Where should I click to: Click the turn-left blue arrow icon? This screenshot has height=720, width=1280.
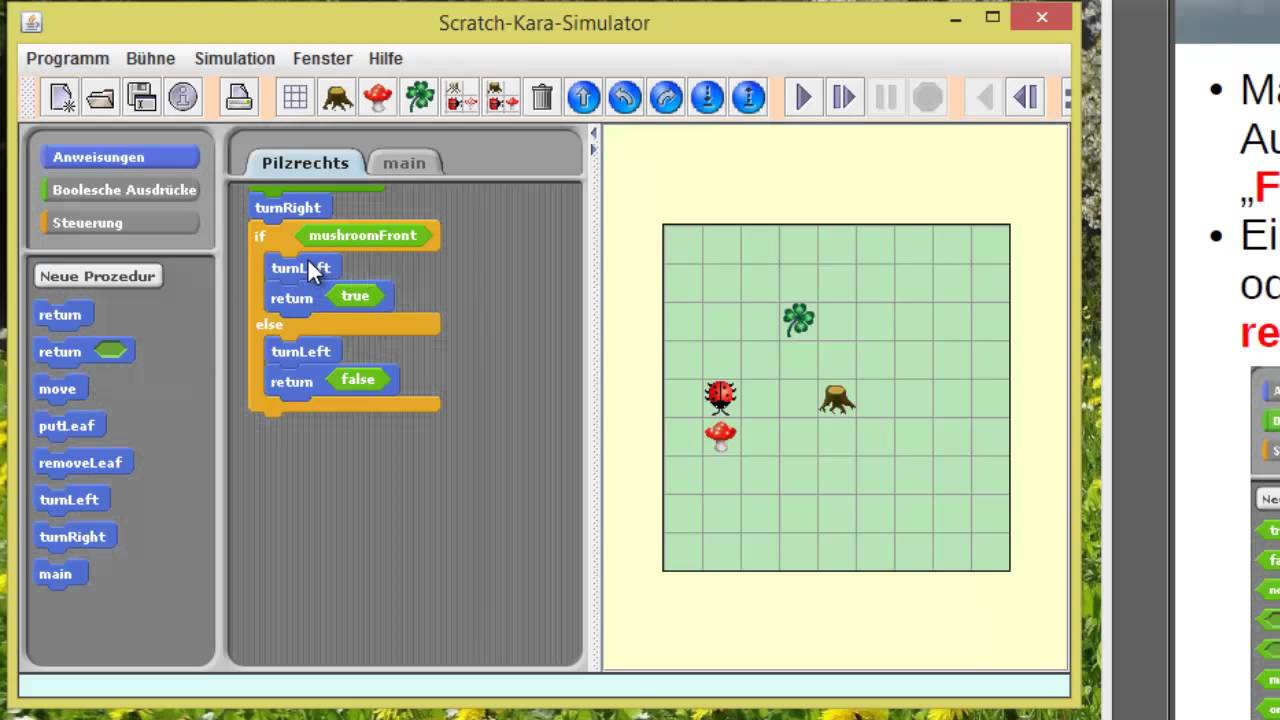625,97
